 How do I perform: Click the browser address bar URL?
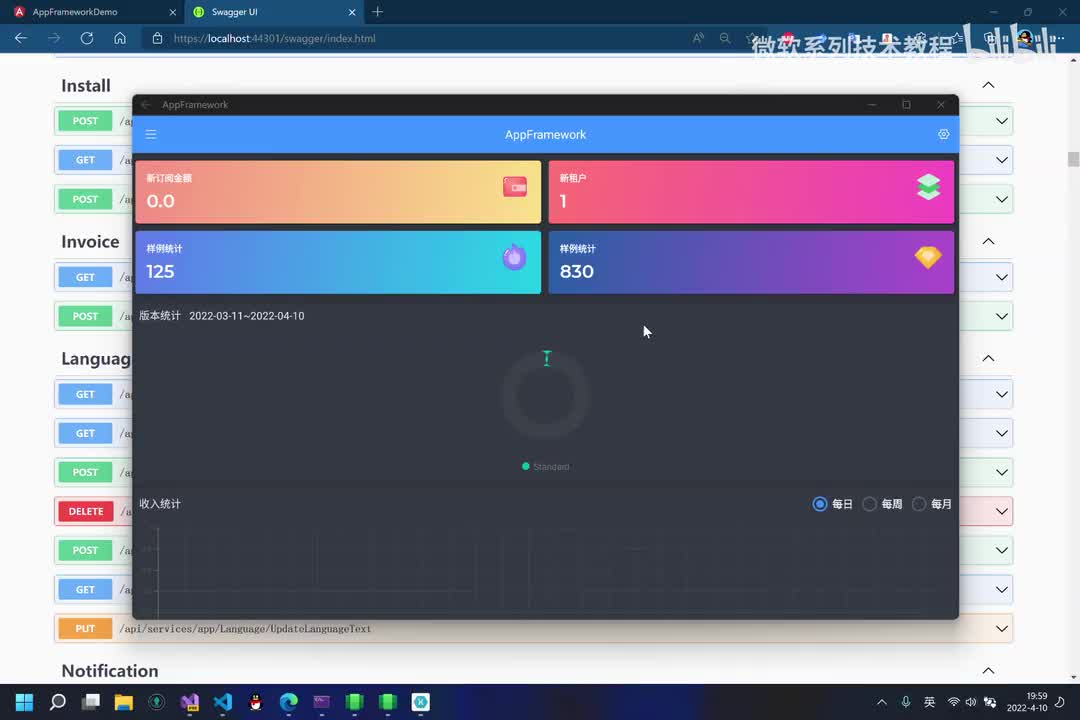tap(275, 39)
